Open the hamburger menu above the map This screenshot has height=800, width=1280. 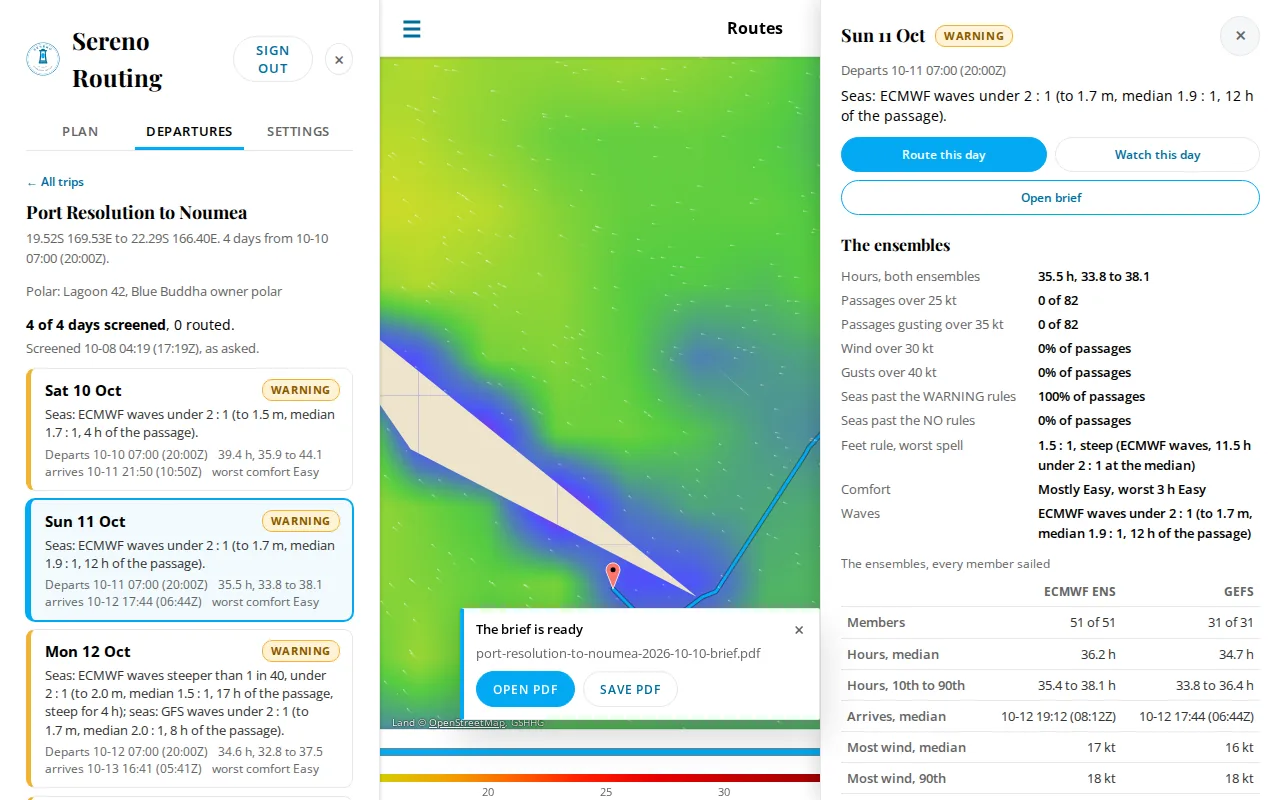411,29
